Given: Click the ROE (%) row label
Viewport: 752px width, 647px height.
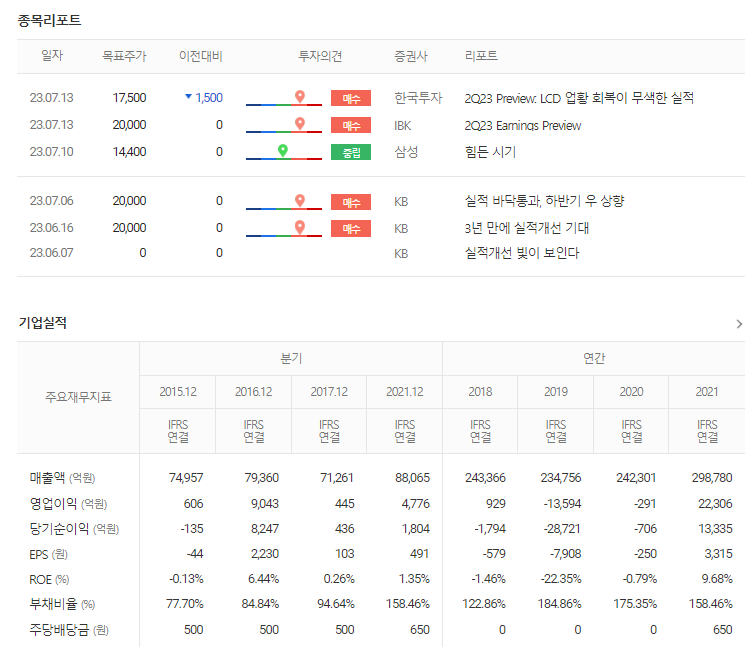Looking at the screenshot, I should (49, 579).
